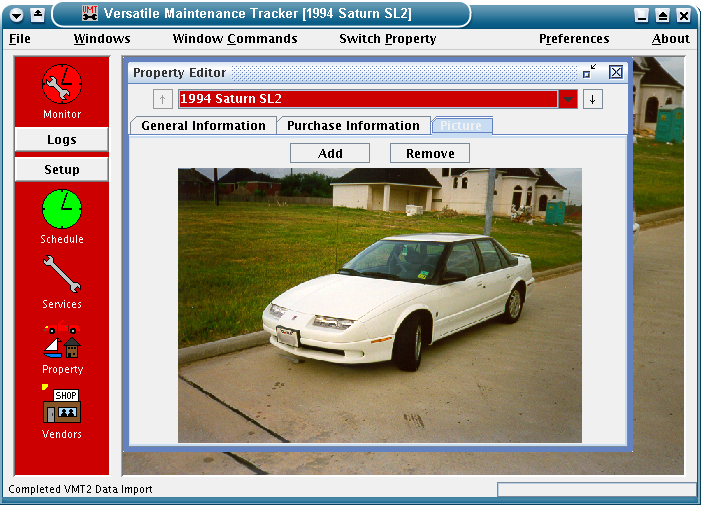Open the Monitor clock-wrench icon
701x505 pixels.
[x=62, y=84]
